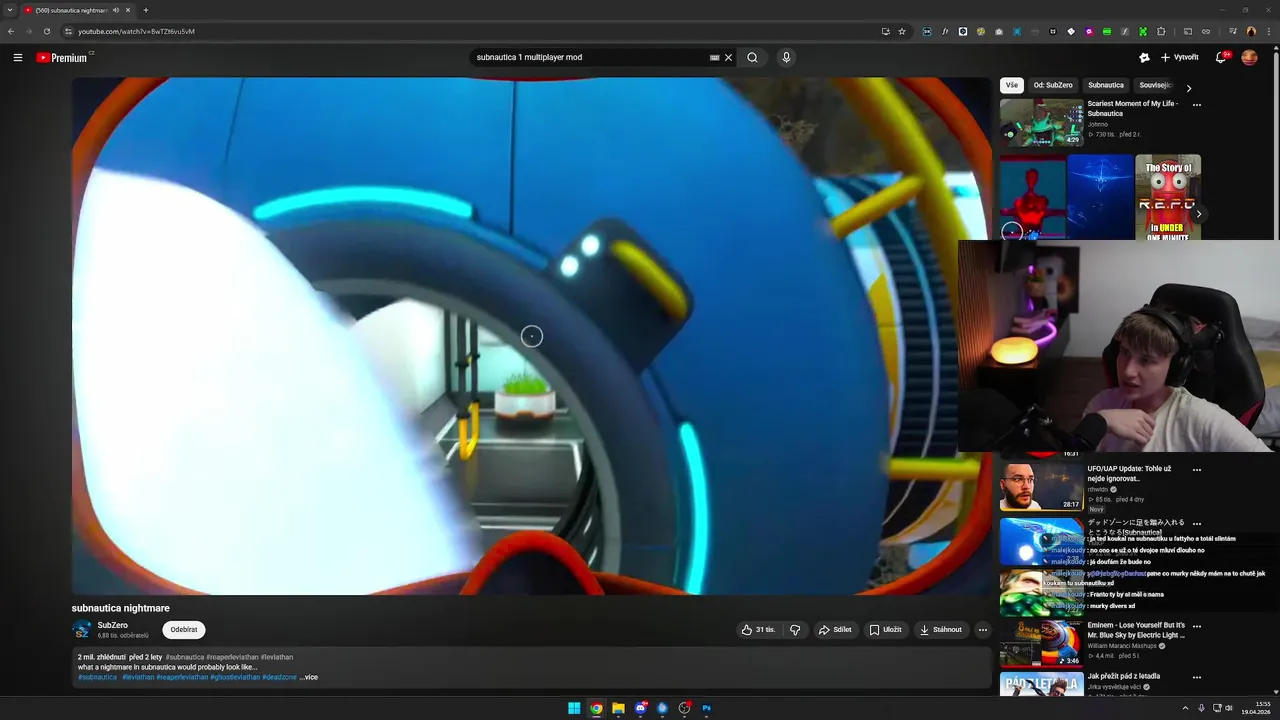Open the on-screen keyboard in the search box
The height and width of the screenshot is (720, 1280).
tap(714, 58)
